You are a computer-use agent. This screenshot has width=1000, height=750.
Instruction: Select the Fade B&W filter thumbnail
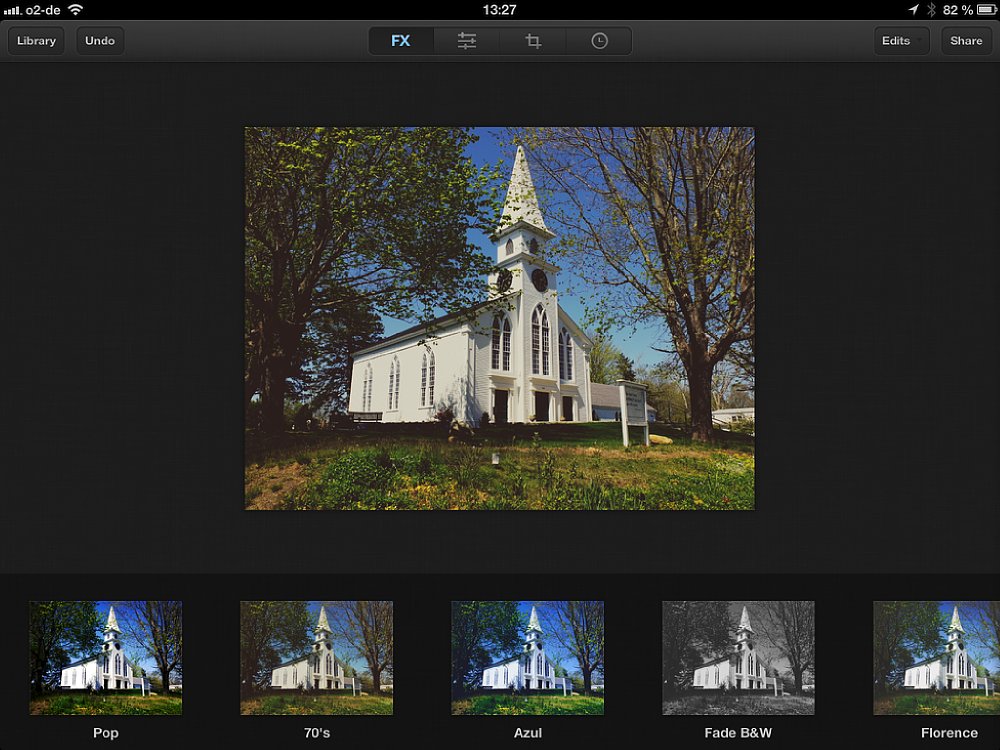point(739,658)
